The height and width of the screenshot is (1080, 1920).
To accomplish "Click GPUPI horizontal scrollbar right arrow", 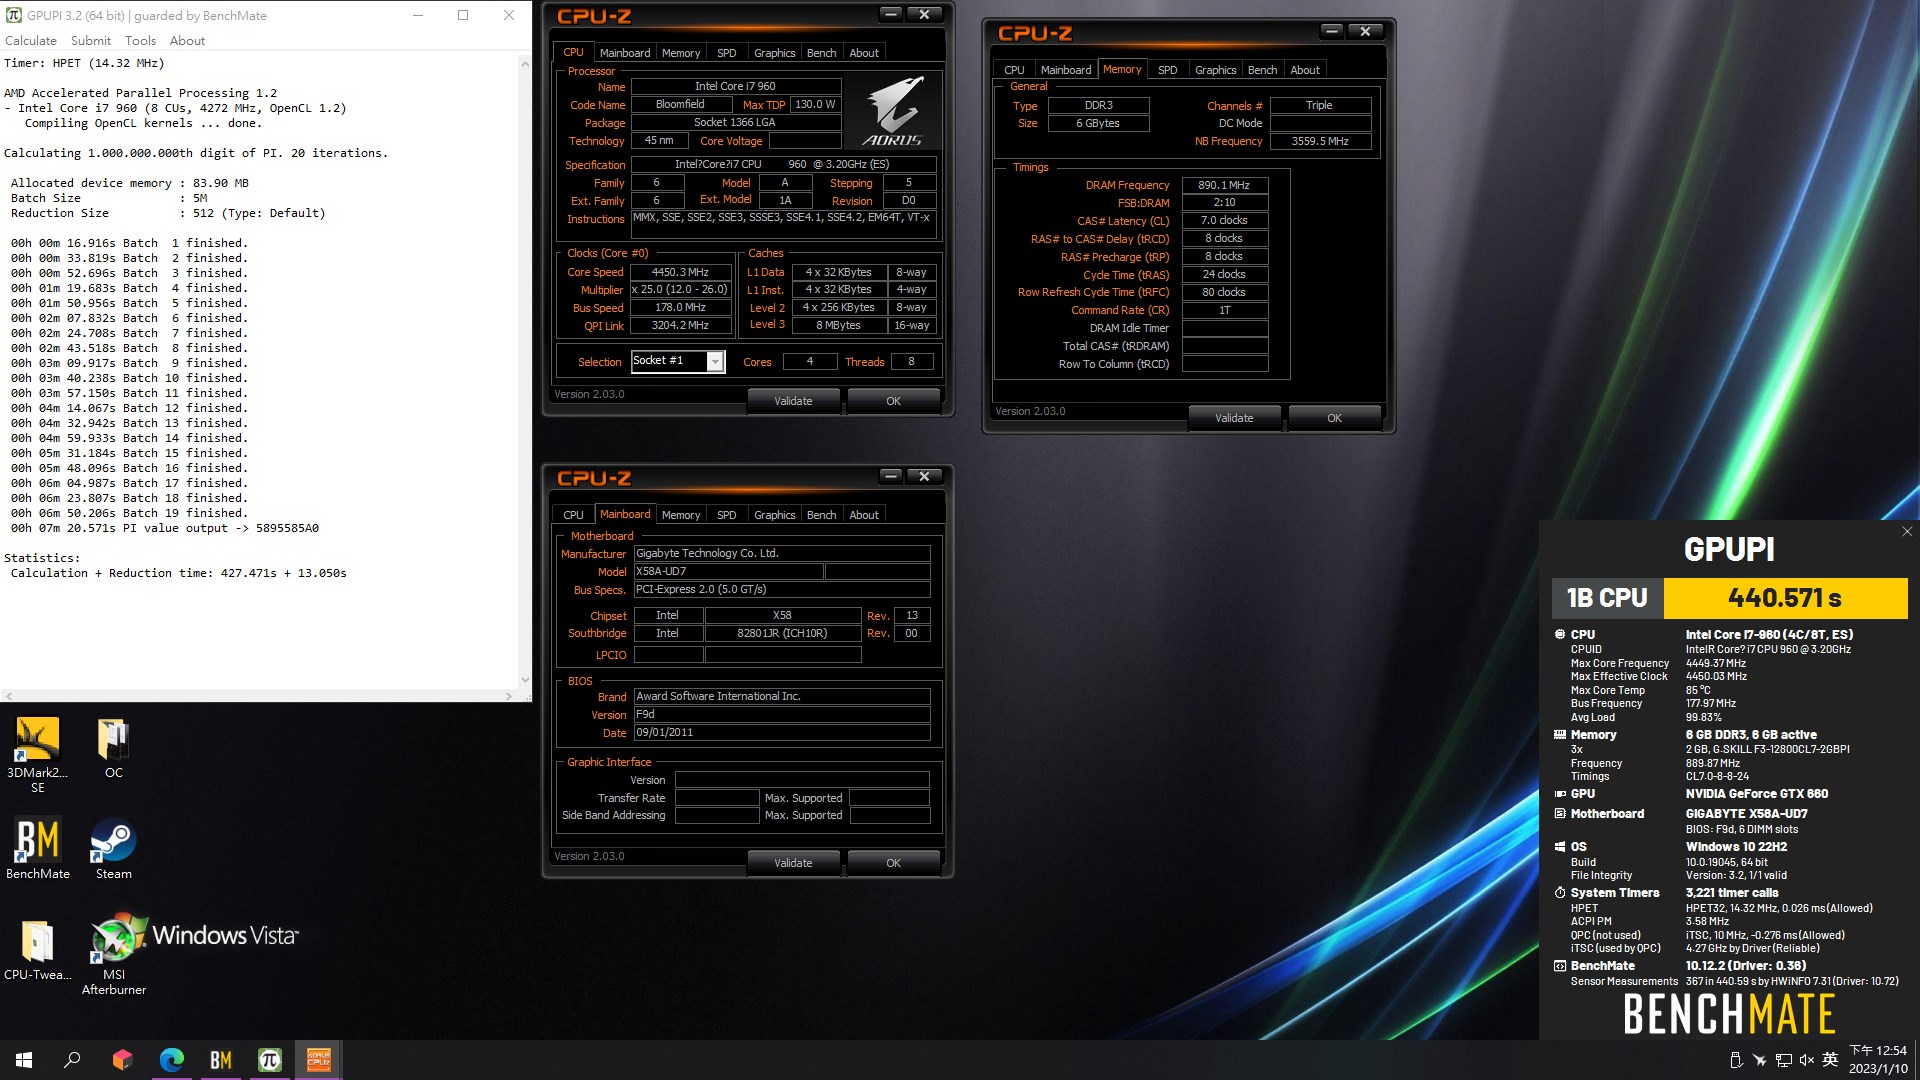I will click(508, 695).
